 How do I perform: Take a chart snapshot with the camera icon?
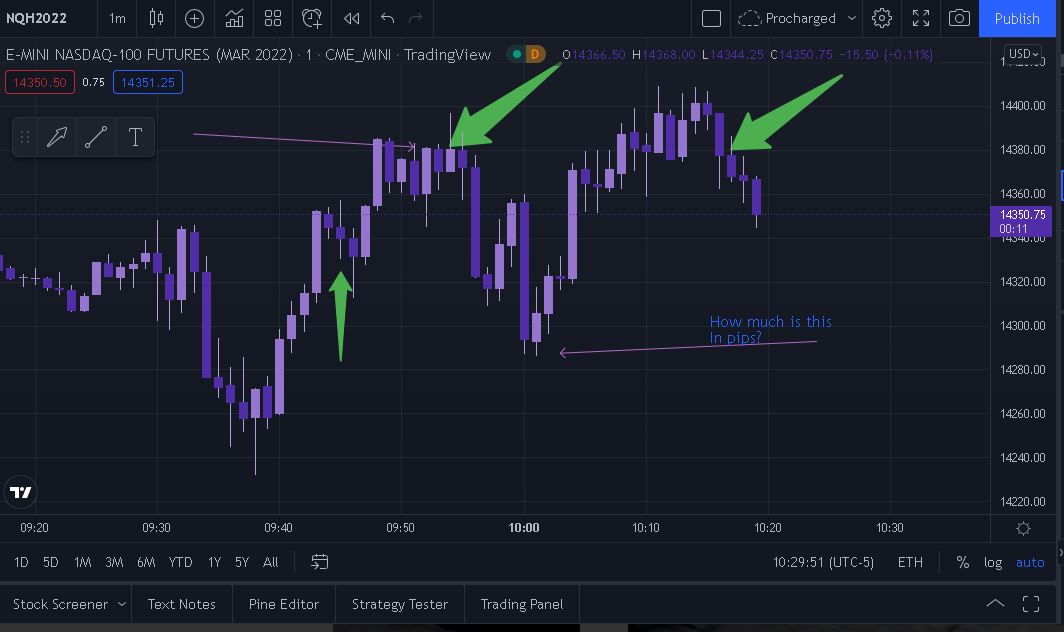point(959,18)
